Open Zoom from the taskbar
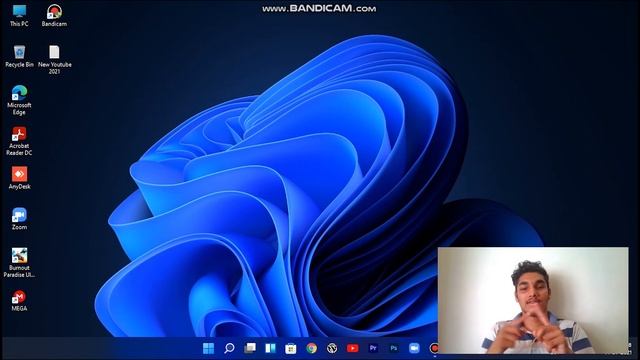 click(x=414, y=348)
